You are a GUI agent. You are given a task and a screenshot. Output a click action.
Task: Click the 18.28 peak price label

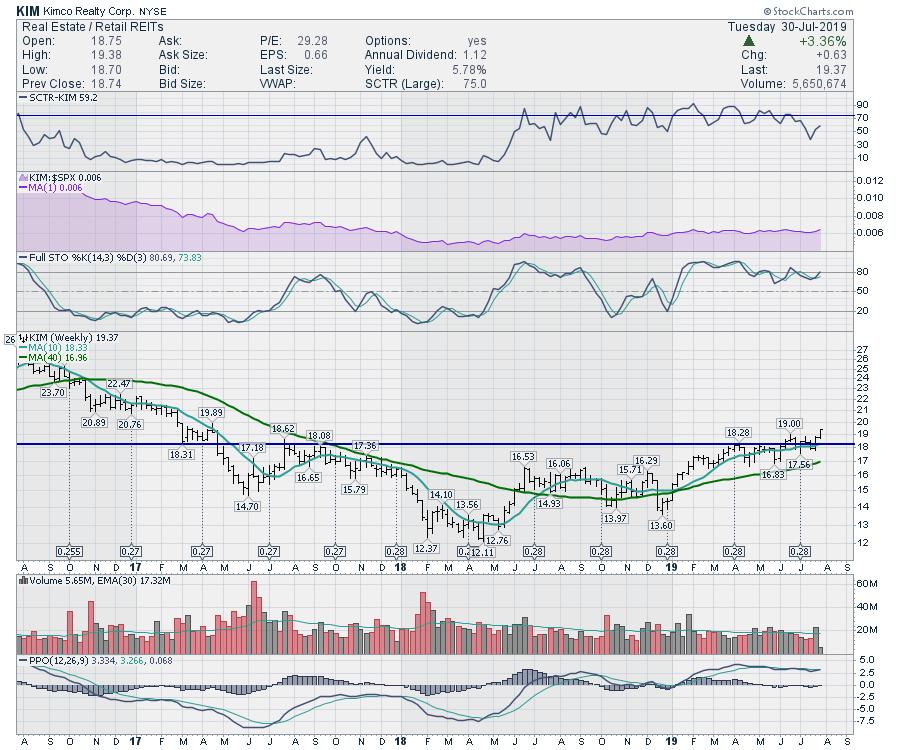pyautogui.click(x=738, y=432)
